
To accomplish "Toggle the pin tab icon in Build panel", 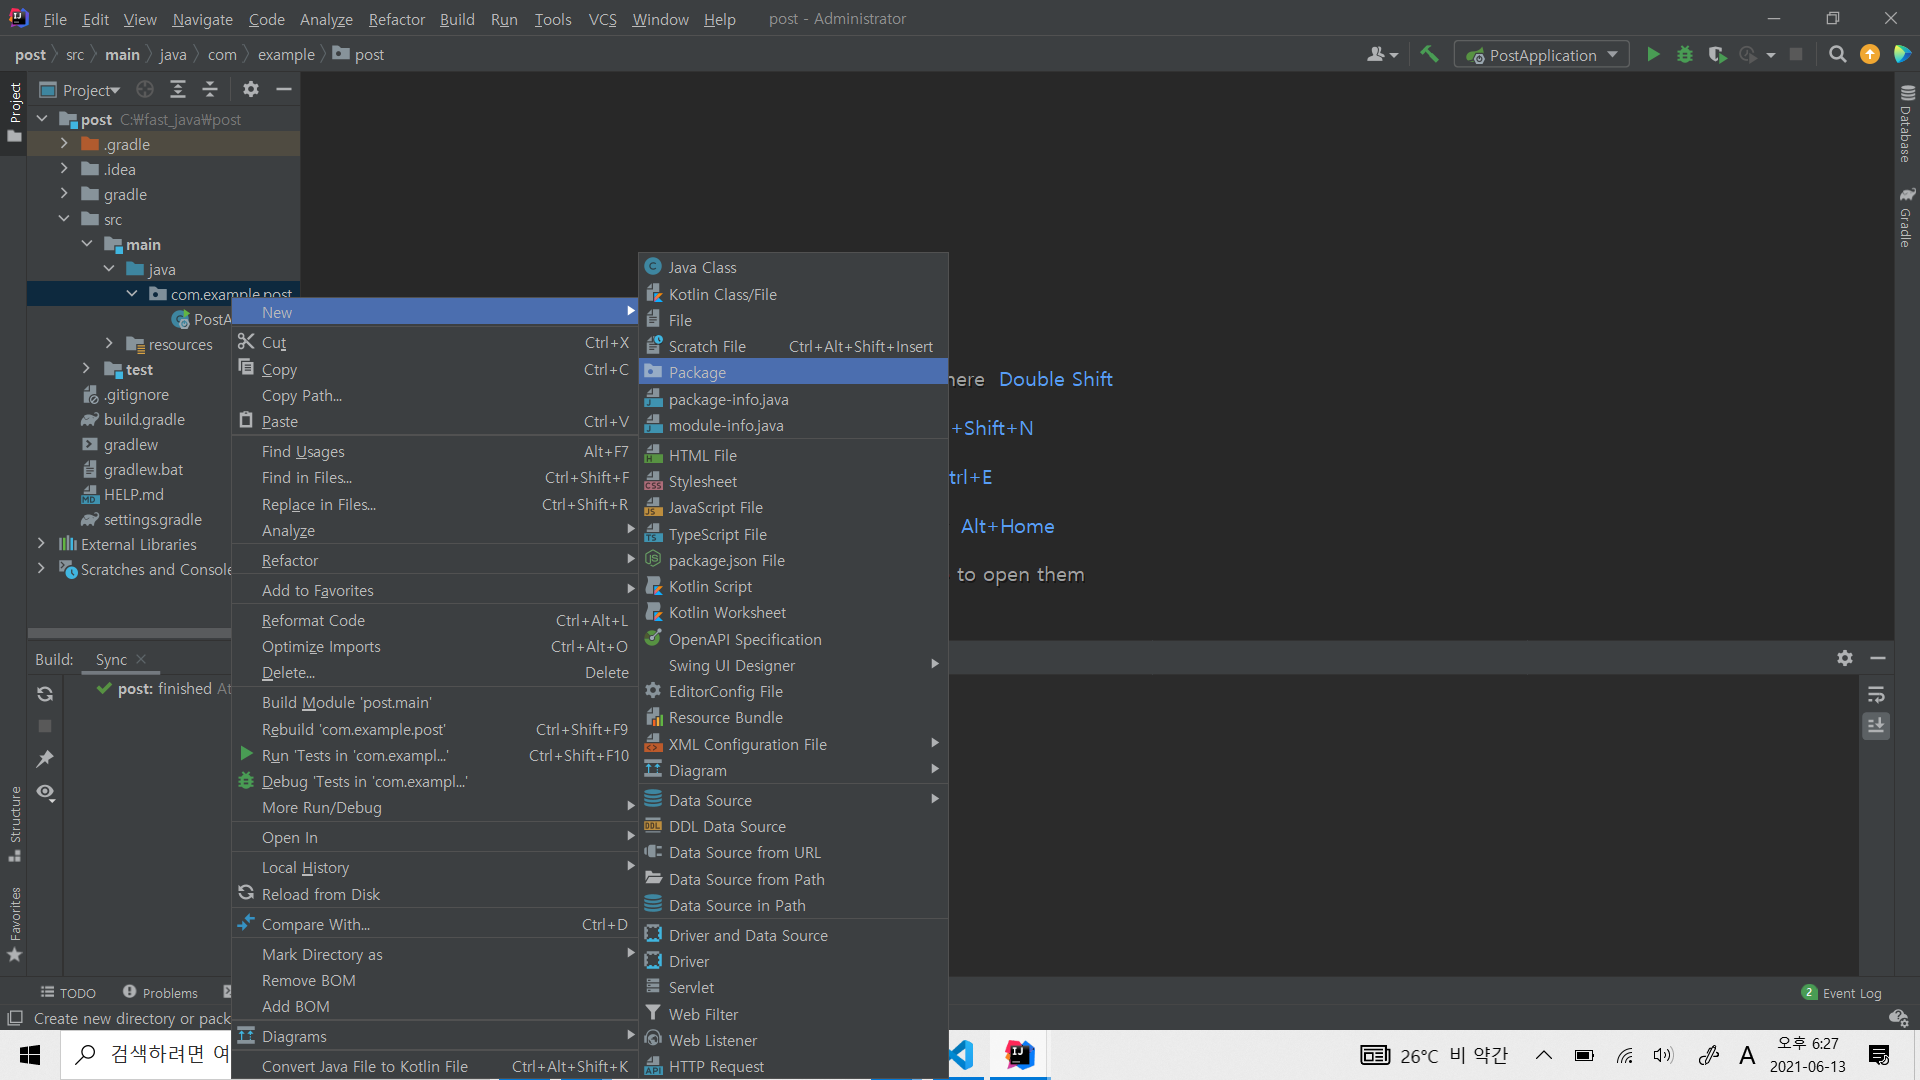I will pyautogui.click(x=45, y=759).
